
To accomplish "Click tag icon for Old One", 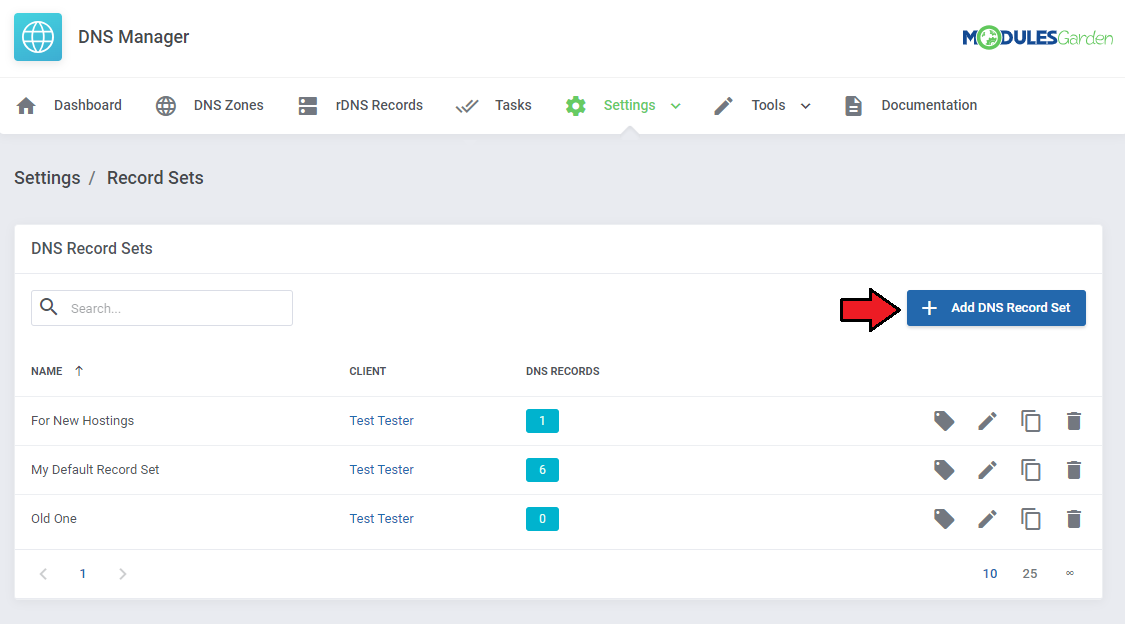I will coord(943,519).
